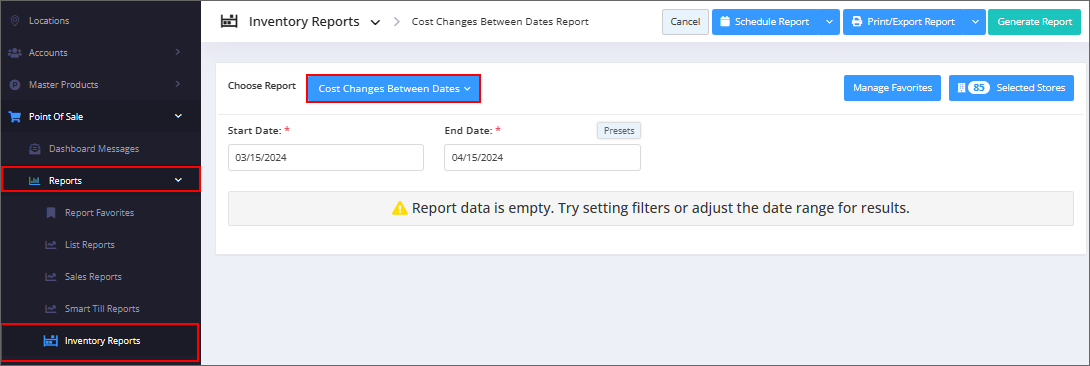1090x366 pixels.
Task: Expand the Print/Export Report arrow menu
Action: pyautogui.click(x=975, y=22)
